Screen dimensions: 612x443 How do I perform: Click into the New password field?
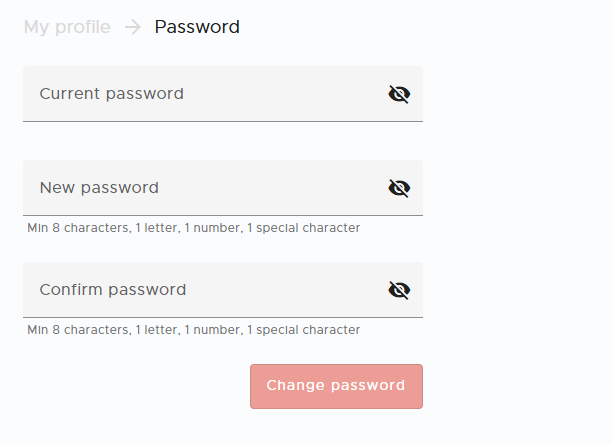(x=200, y=188)
